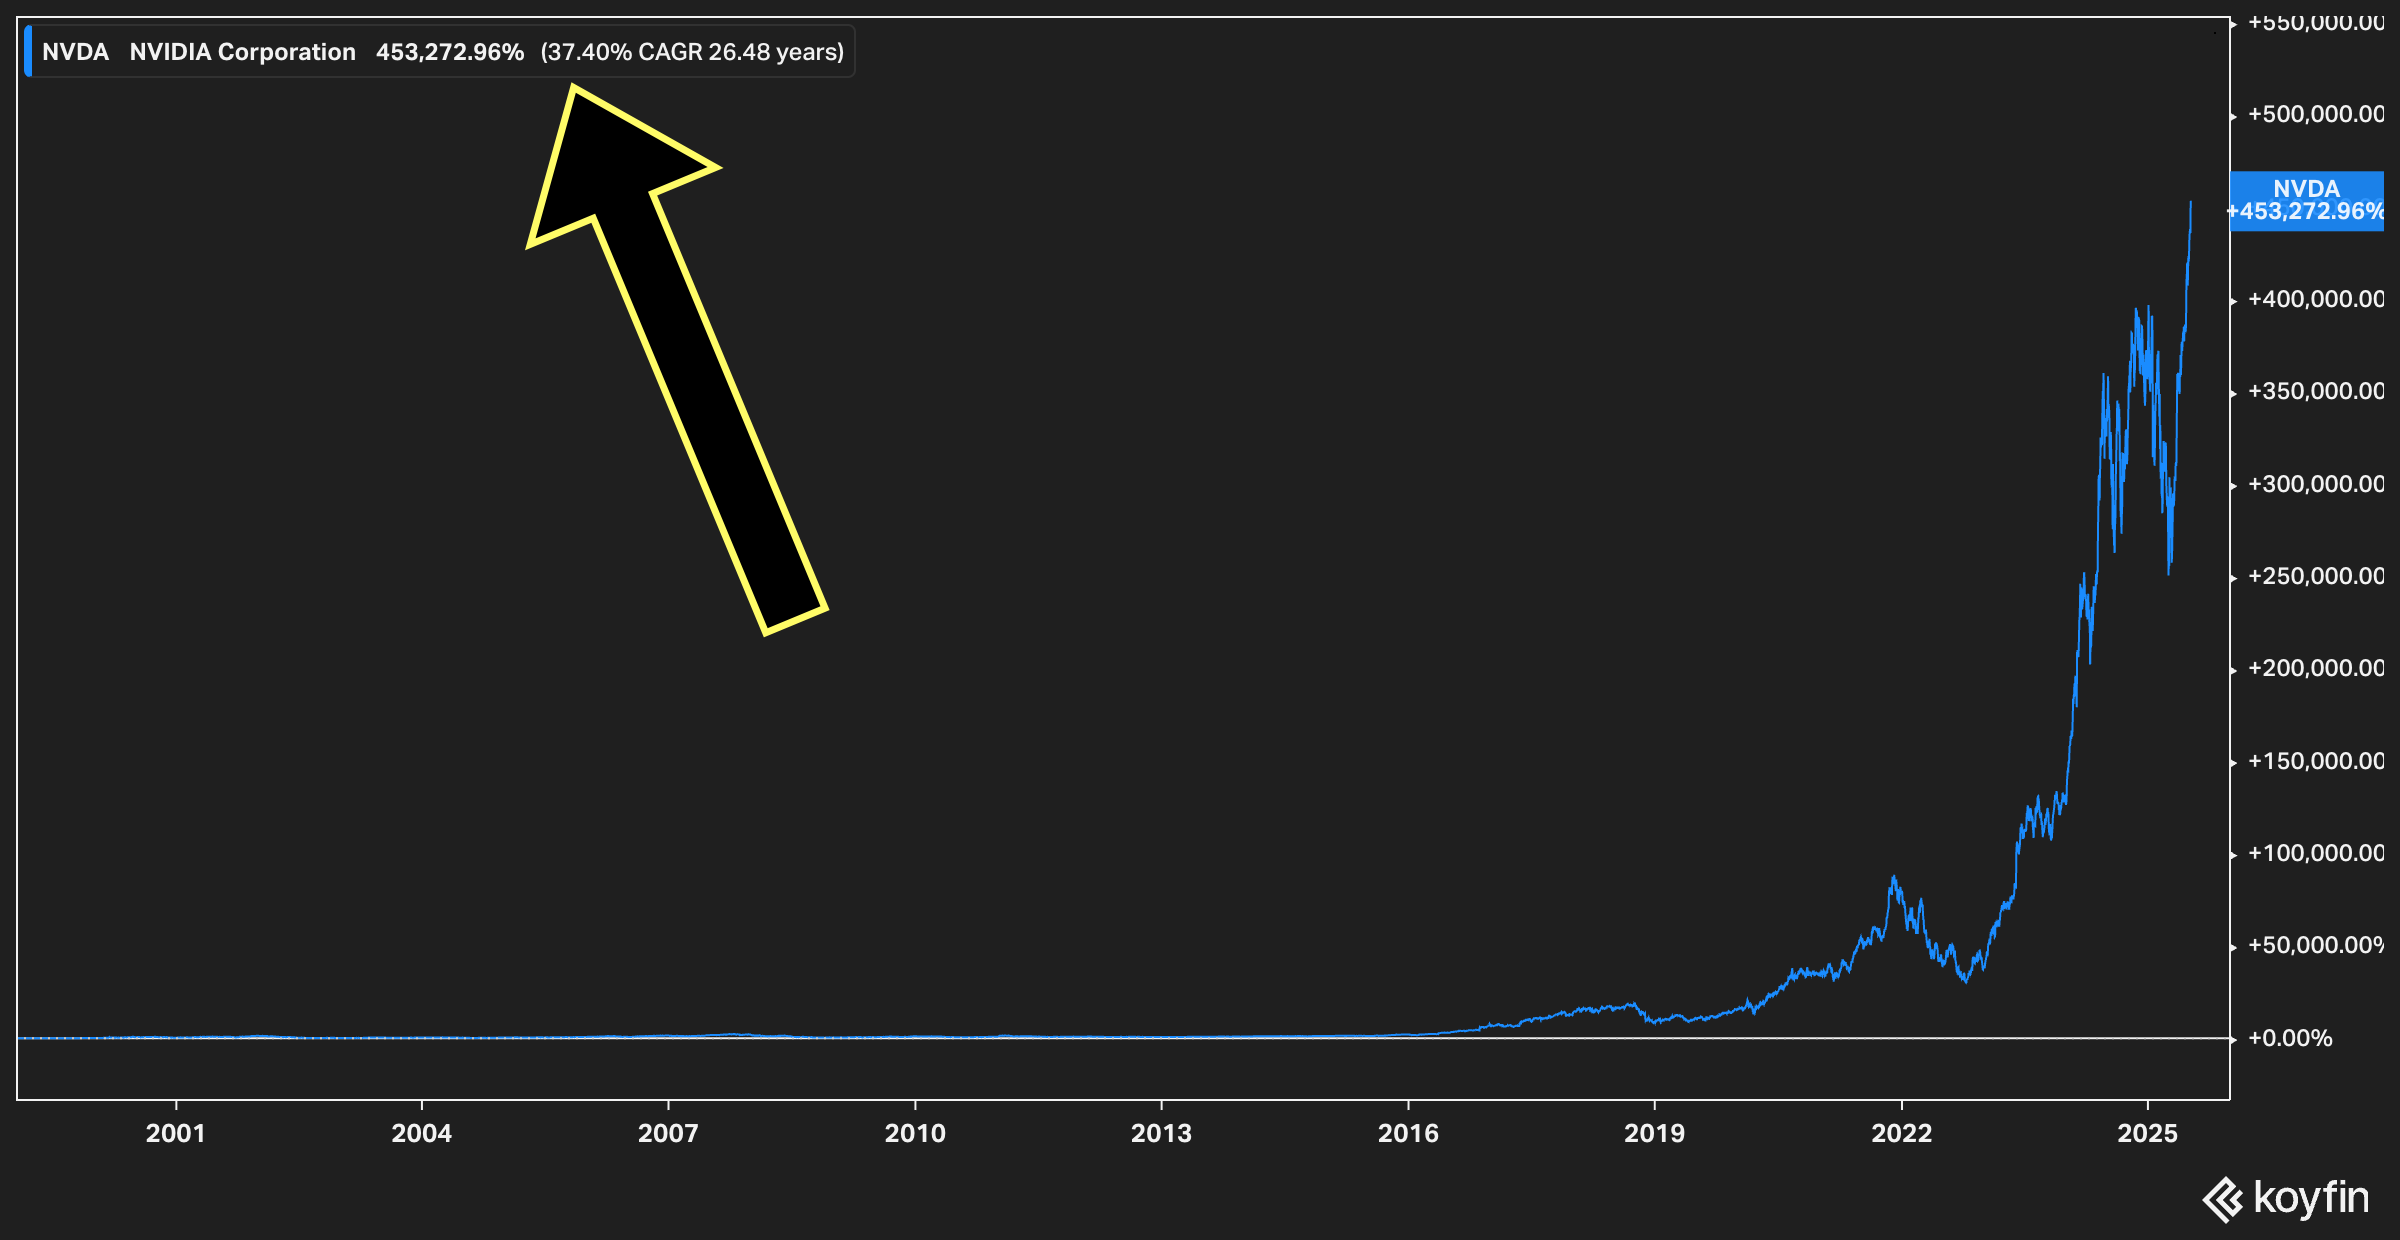The height and width of the screenshot is (1240, 2400).
Task: Click the 2019 label on the time axis
Action: coord(1654,1133)
